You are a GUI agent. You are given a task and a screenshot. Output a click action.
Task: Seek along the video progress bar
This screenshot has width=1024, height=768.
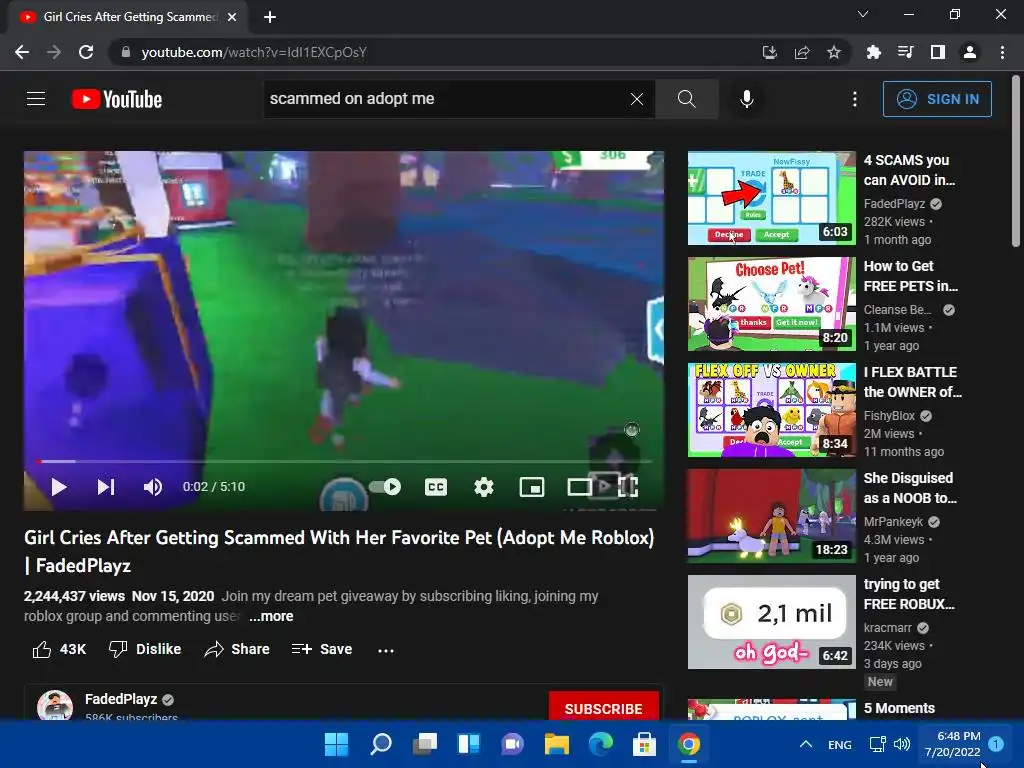pyautogui.click(x=344, y=462)
